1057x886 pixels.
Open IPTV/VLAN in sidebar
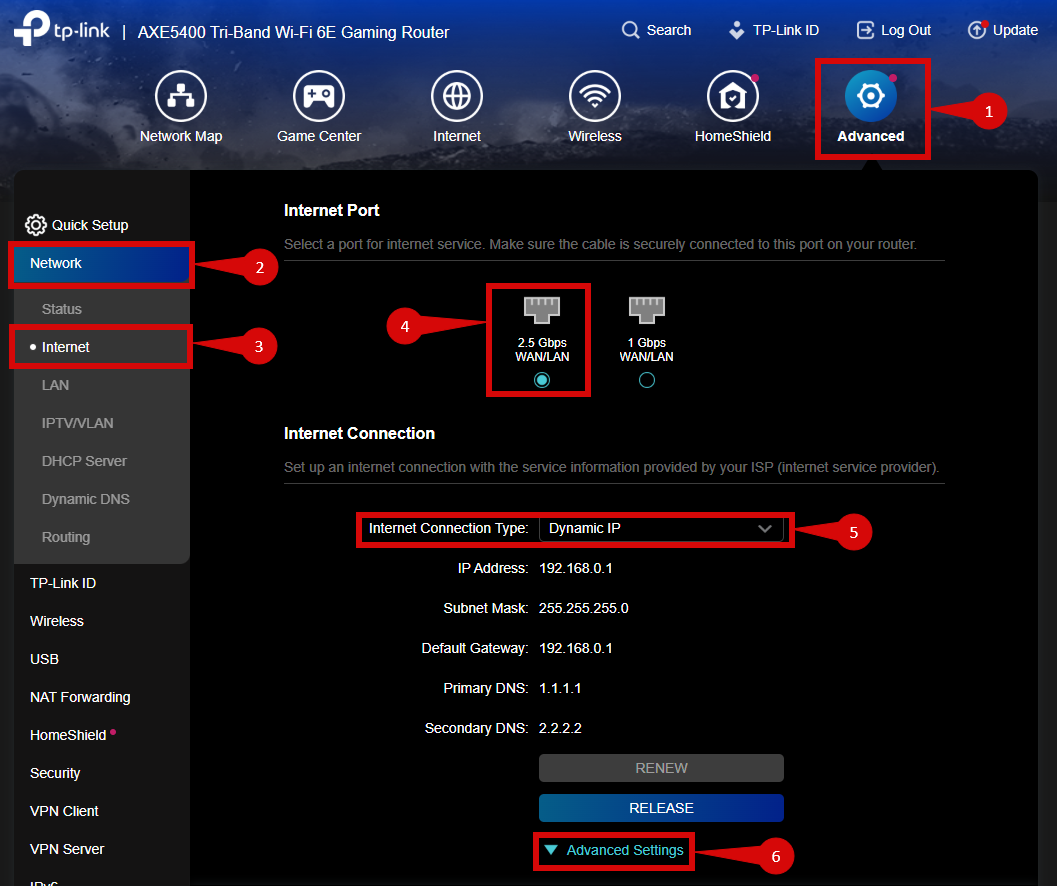click(78, 423)
